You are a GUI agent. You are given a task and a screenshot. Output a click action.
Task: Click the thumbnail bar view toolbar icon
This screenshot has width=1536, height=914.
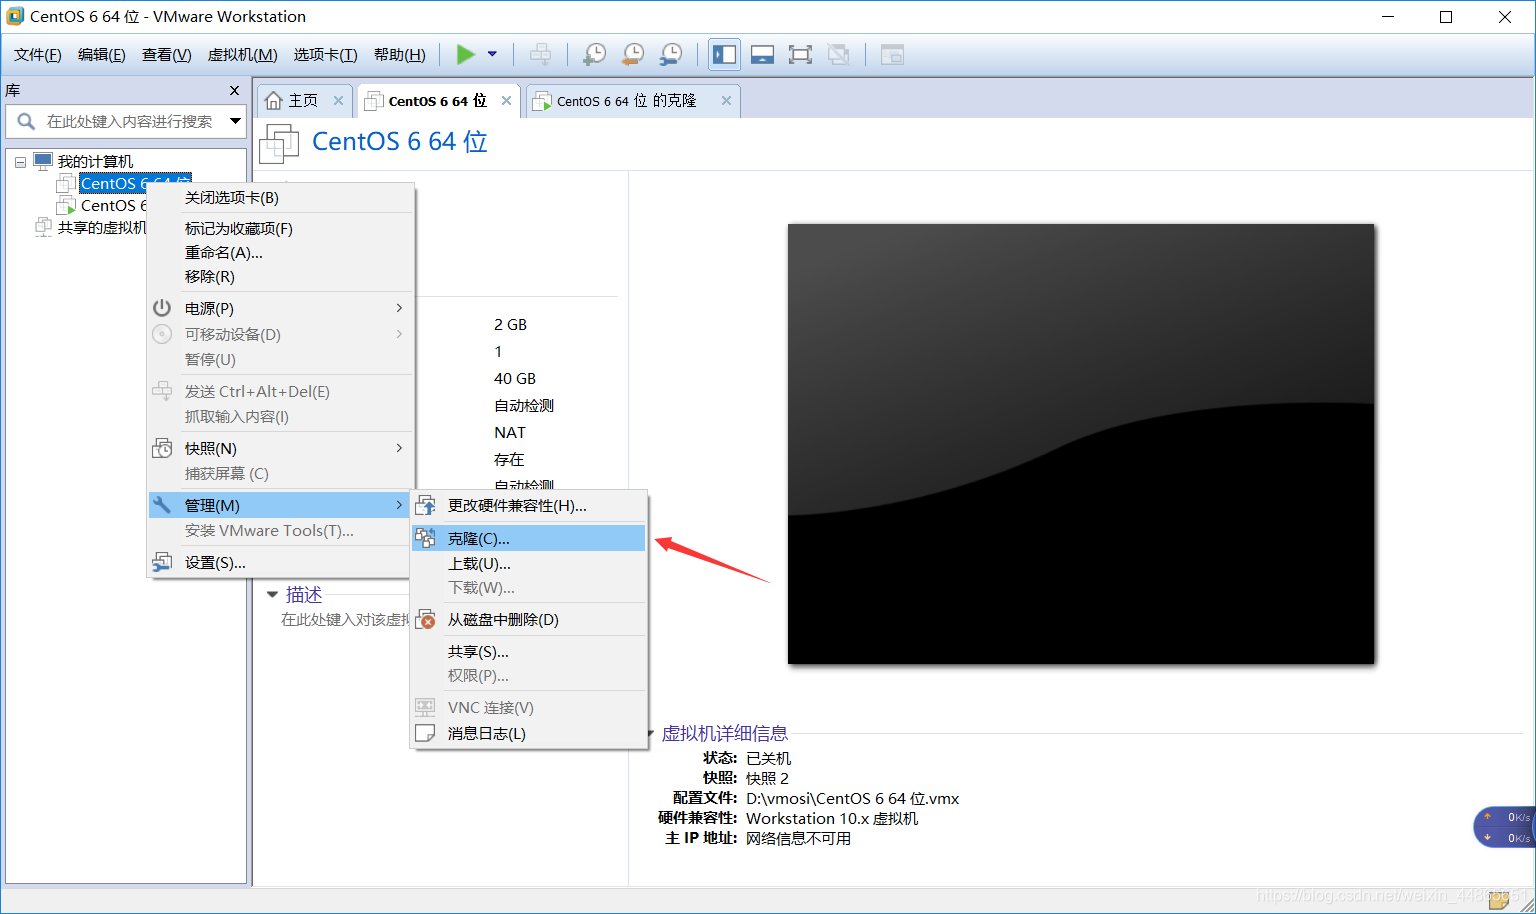[762, 54]
